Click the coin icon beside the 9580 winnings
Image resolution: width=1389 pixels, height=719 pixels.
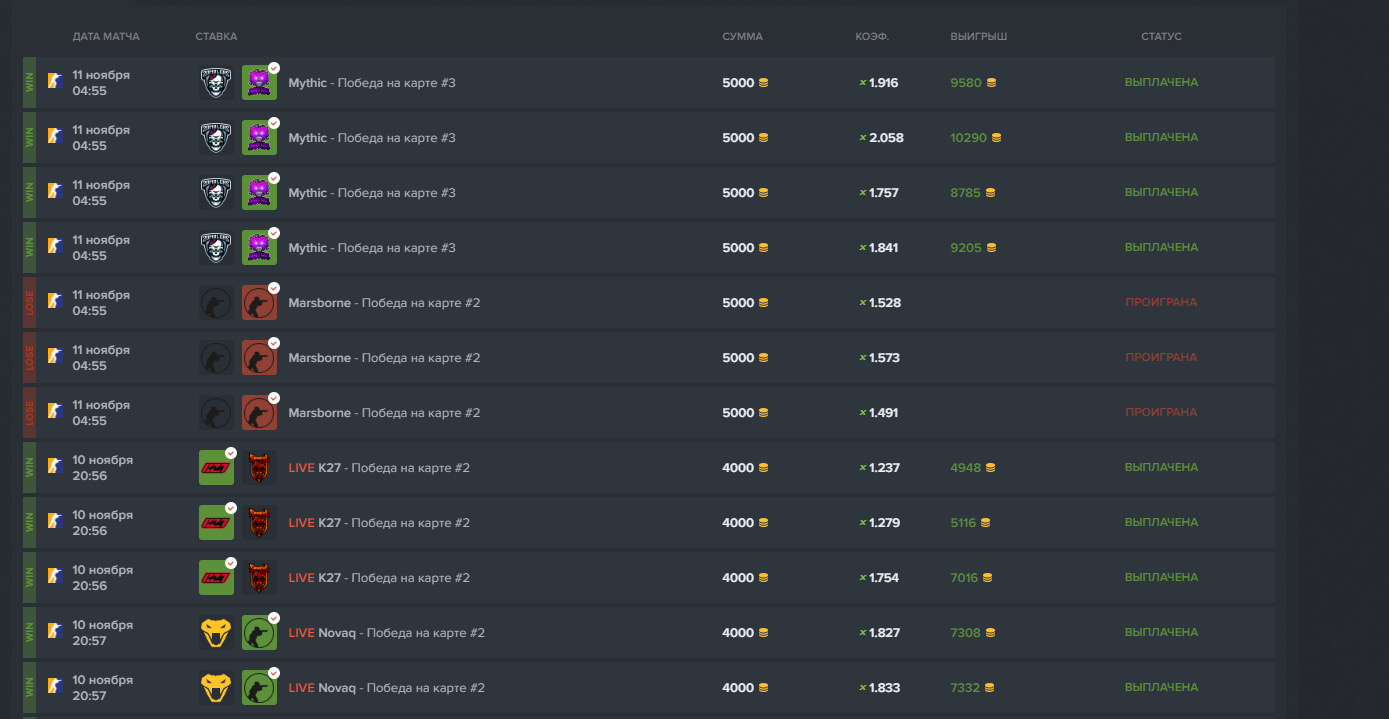point(991,83)
